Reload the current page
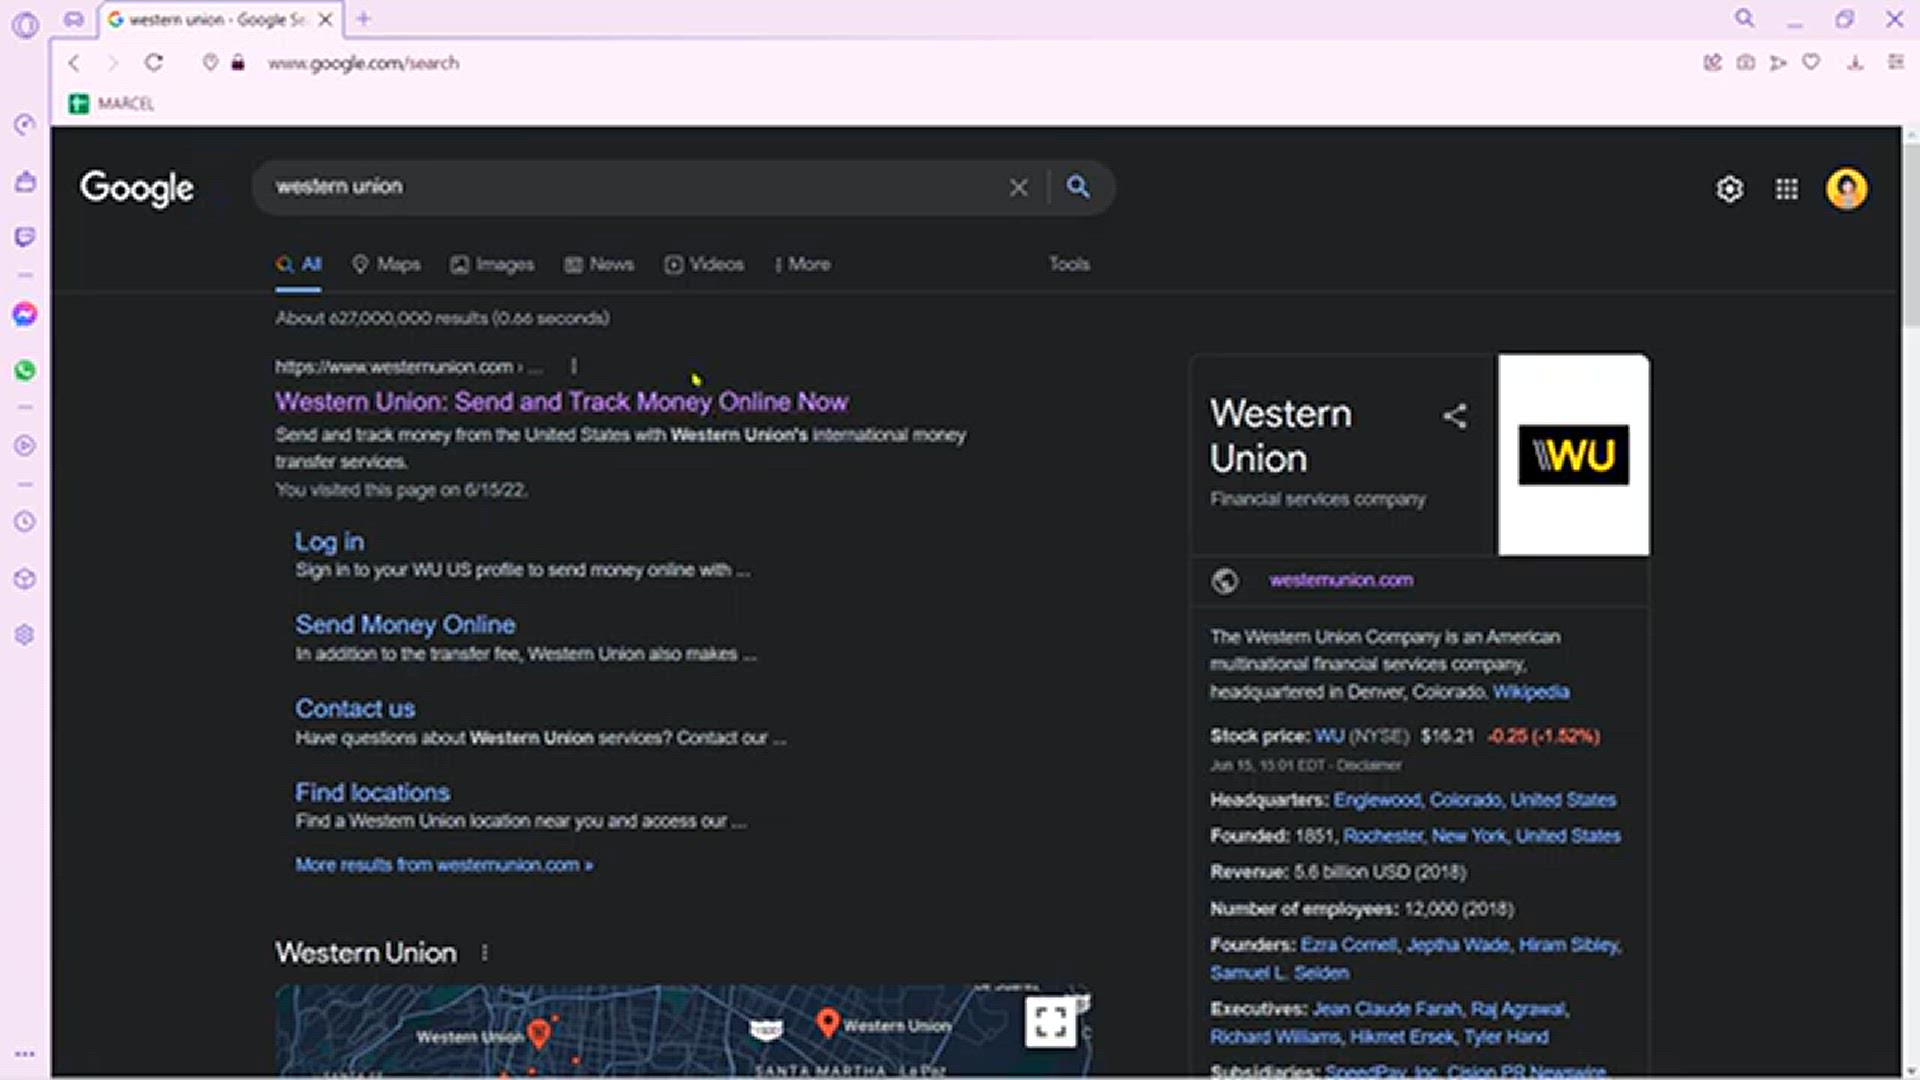This screenshot has width=1920, height=1080. point(153,63)
